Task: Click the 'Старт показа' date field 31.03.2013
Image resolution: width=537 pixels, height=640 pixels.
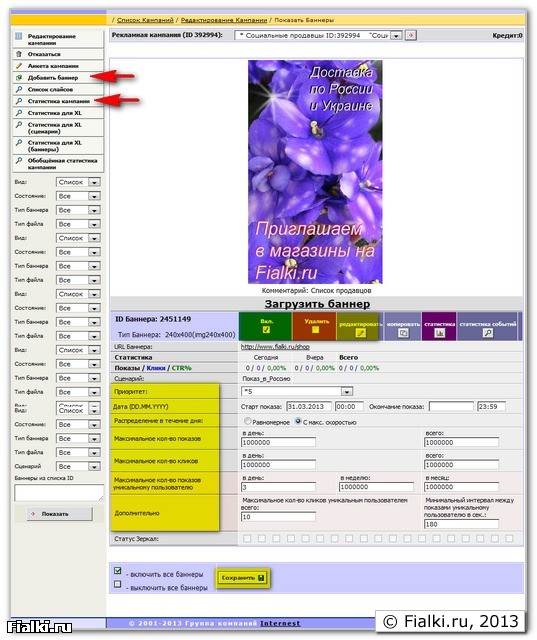Action: point(308,407)
